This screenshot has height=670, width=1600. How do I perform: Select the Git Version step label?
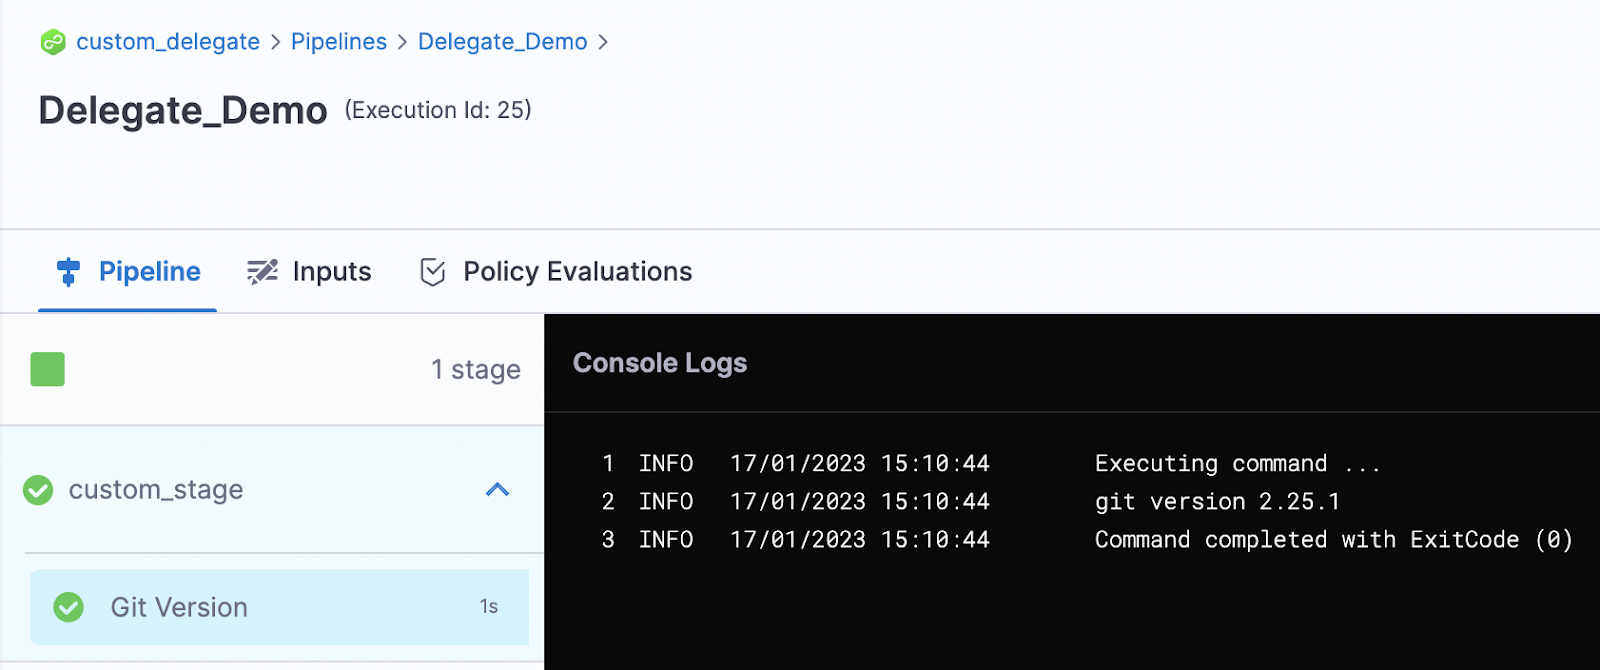179,608
